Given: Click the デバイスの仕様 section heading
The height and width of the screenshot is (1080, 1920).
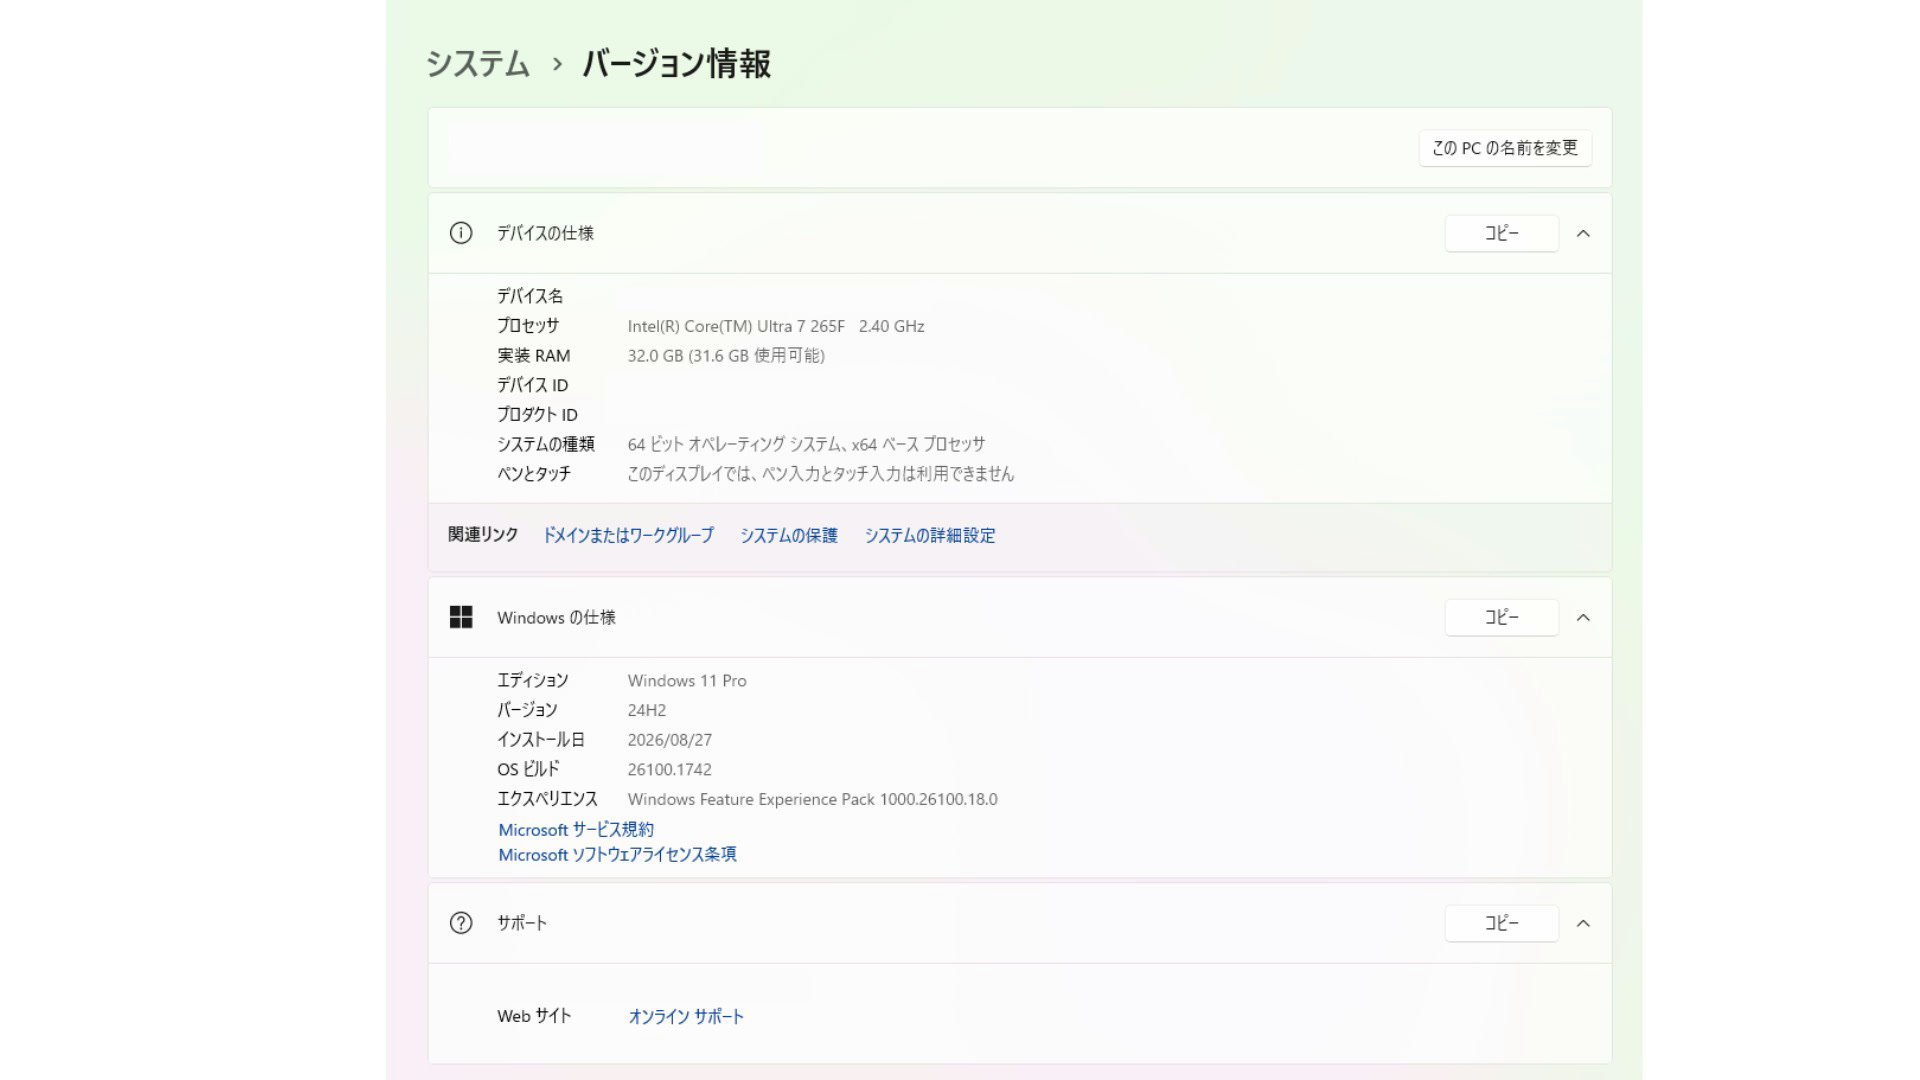Looking at the screenshot, I should [x=545, y=233].
